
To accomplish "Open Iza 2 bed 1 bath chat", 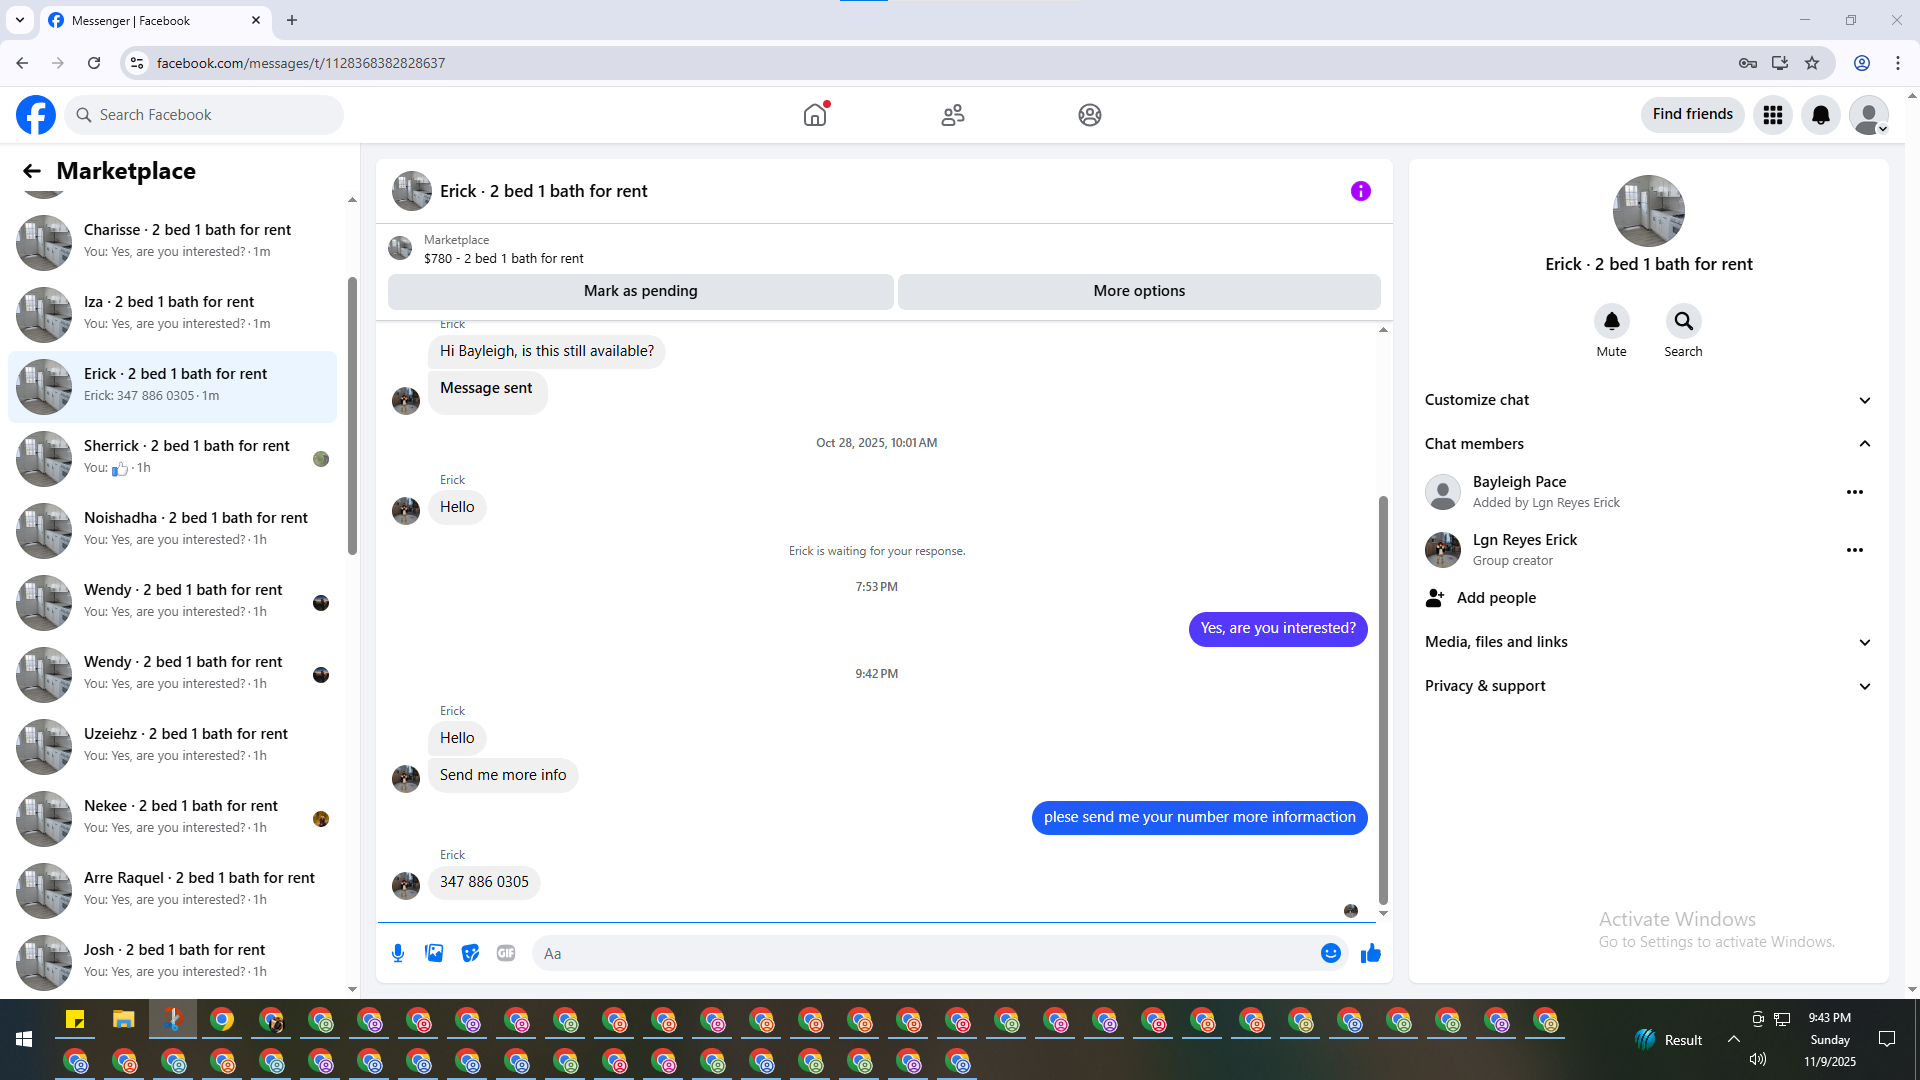I will [x=172, y=314].
